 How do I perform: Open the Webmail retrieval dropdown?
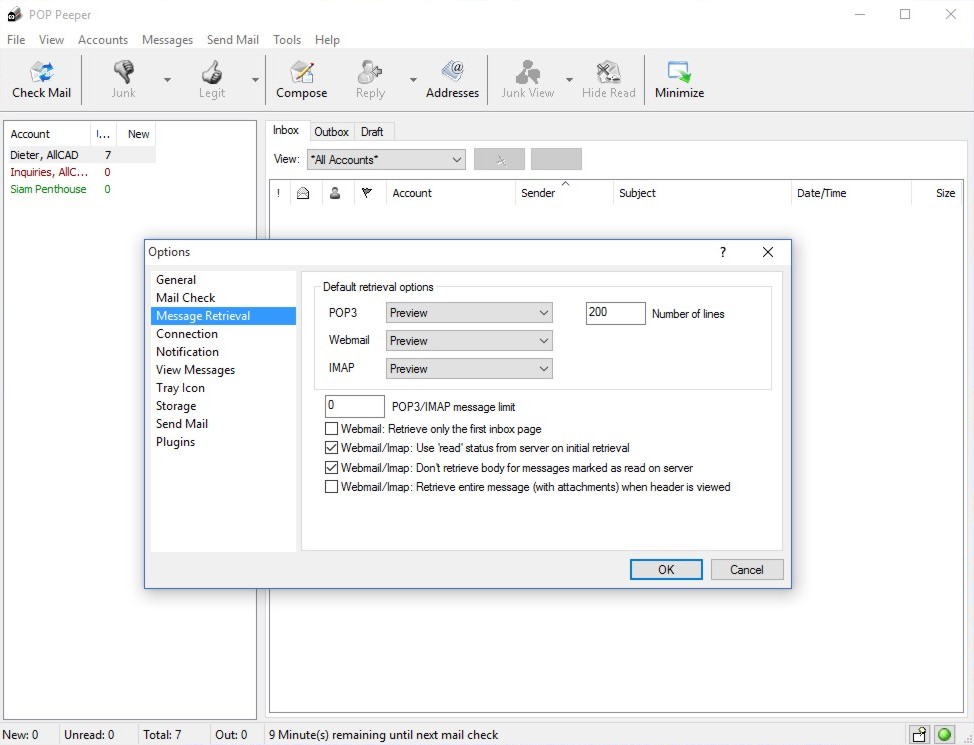[469, 341]
